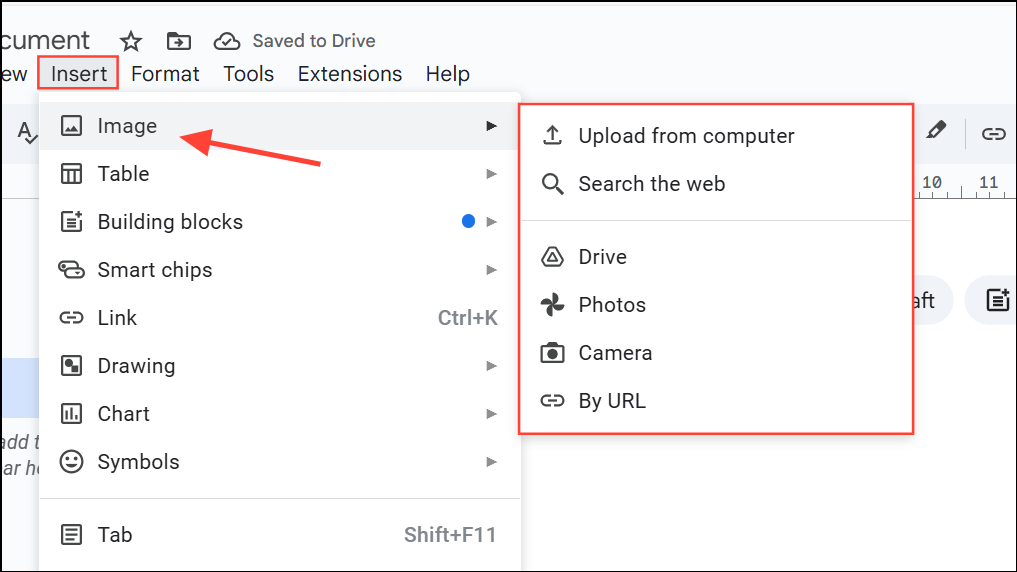Screen dimensions: 1017x572
Task: Click the insert link icon in toolbar
Action: tap(993, 133)
